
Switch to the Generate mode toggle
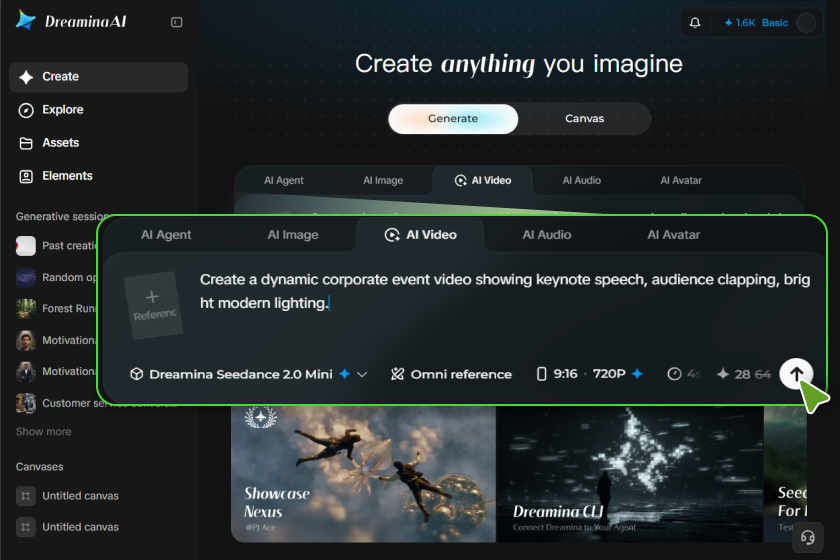[x=453, y=118]
